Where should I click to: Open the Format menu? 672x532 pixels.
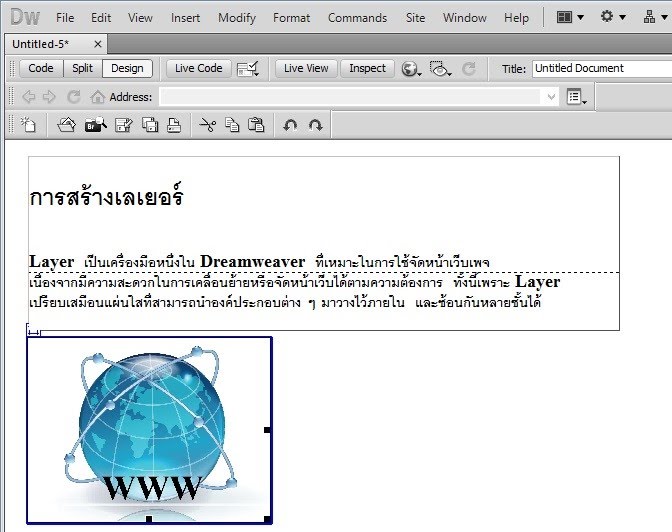(291, 18)
